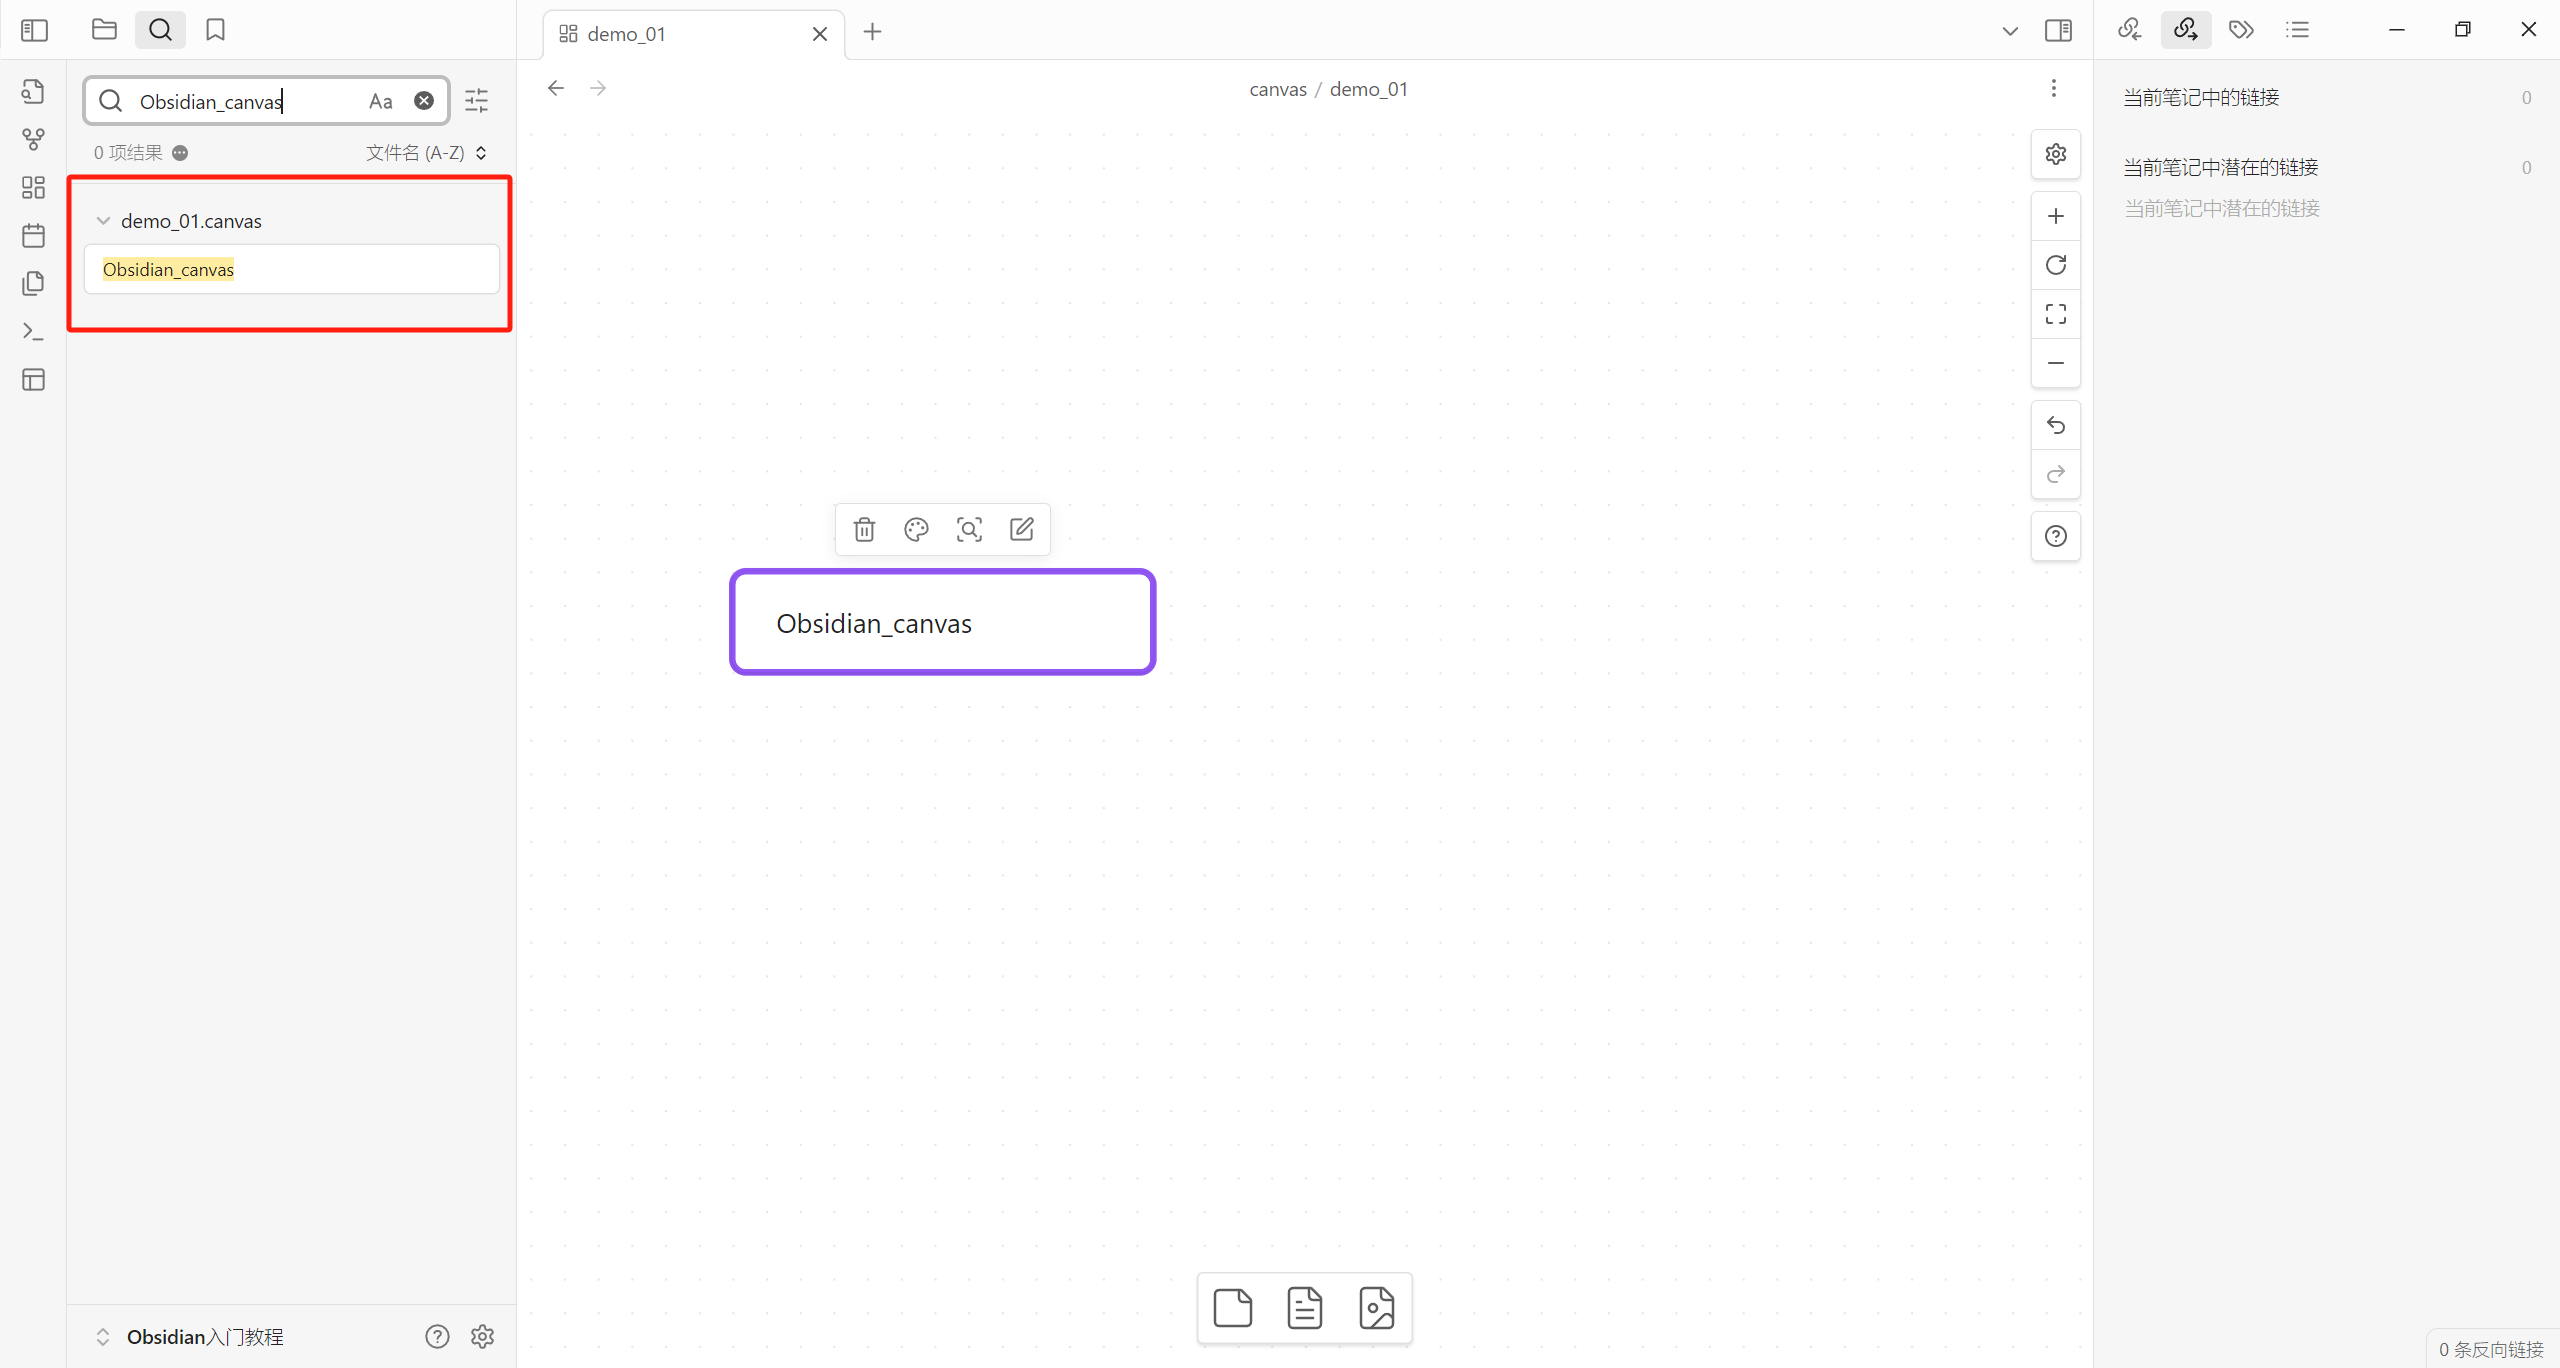Add a new blank card to canvas

pyautogui.click(x=1232, y=1307)
